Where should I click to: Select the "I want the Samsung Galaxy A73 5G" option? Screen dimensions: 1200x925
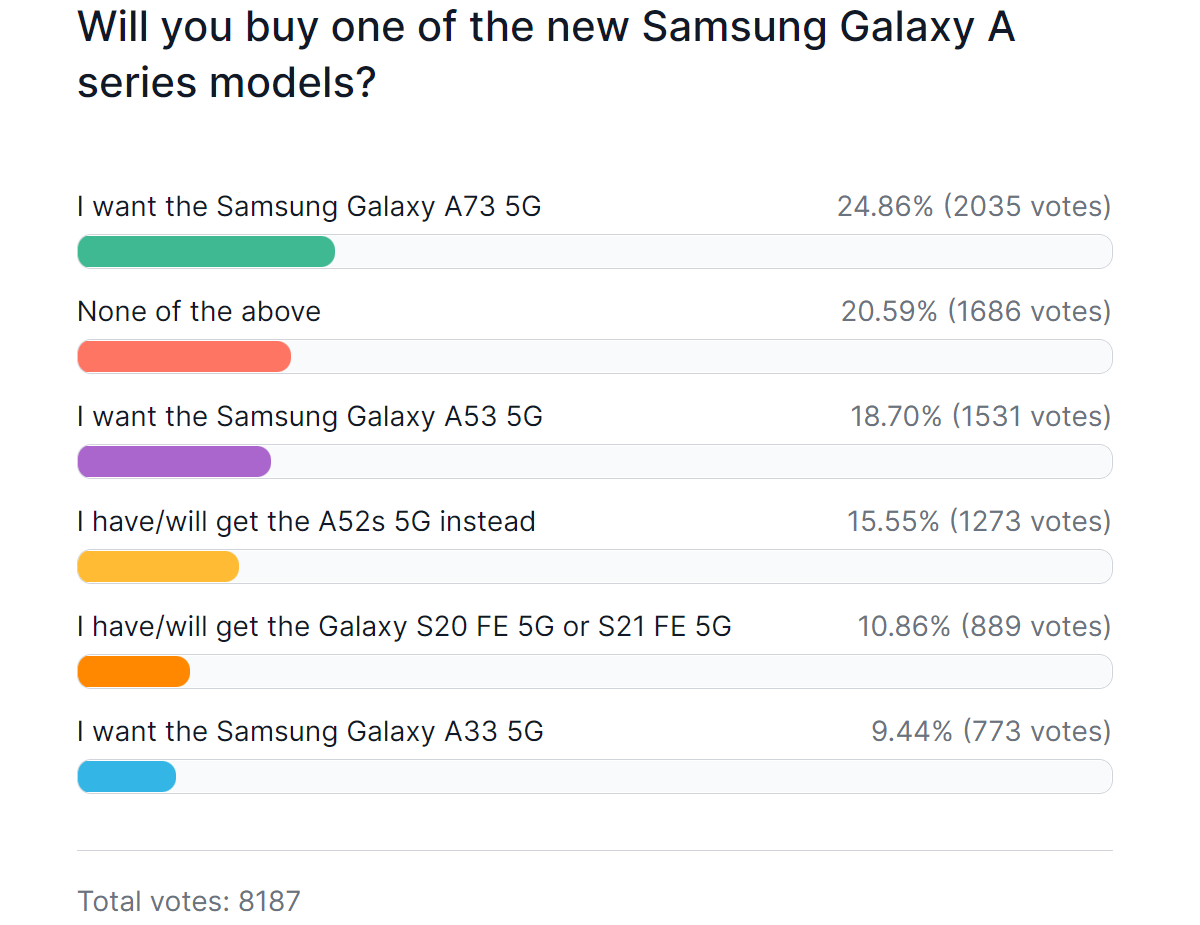[x=309, y=207]
